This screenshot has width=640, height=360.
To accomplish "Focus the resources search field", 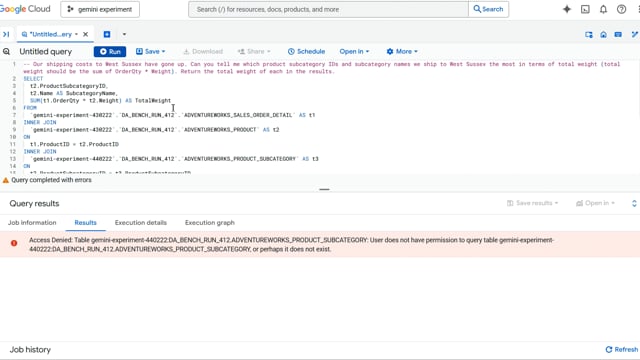I will [x=328, y=9].
